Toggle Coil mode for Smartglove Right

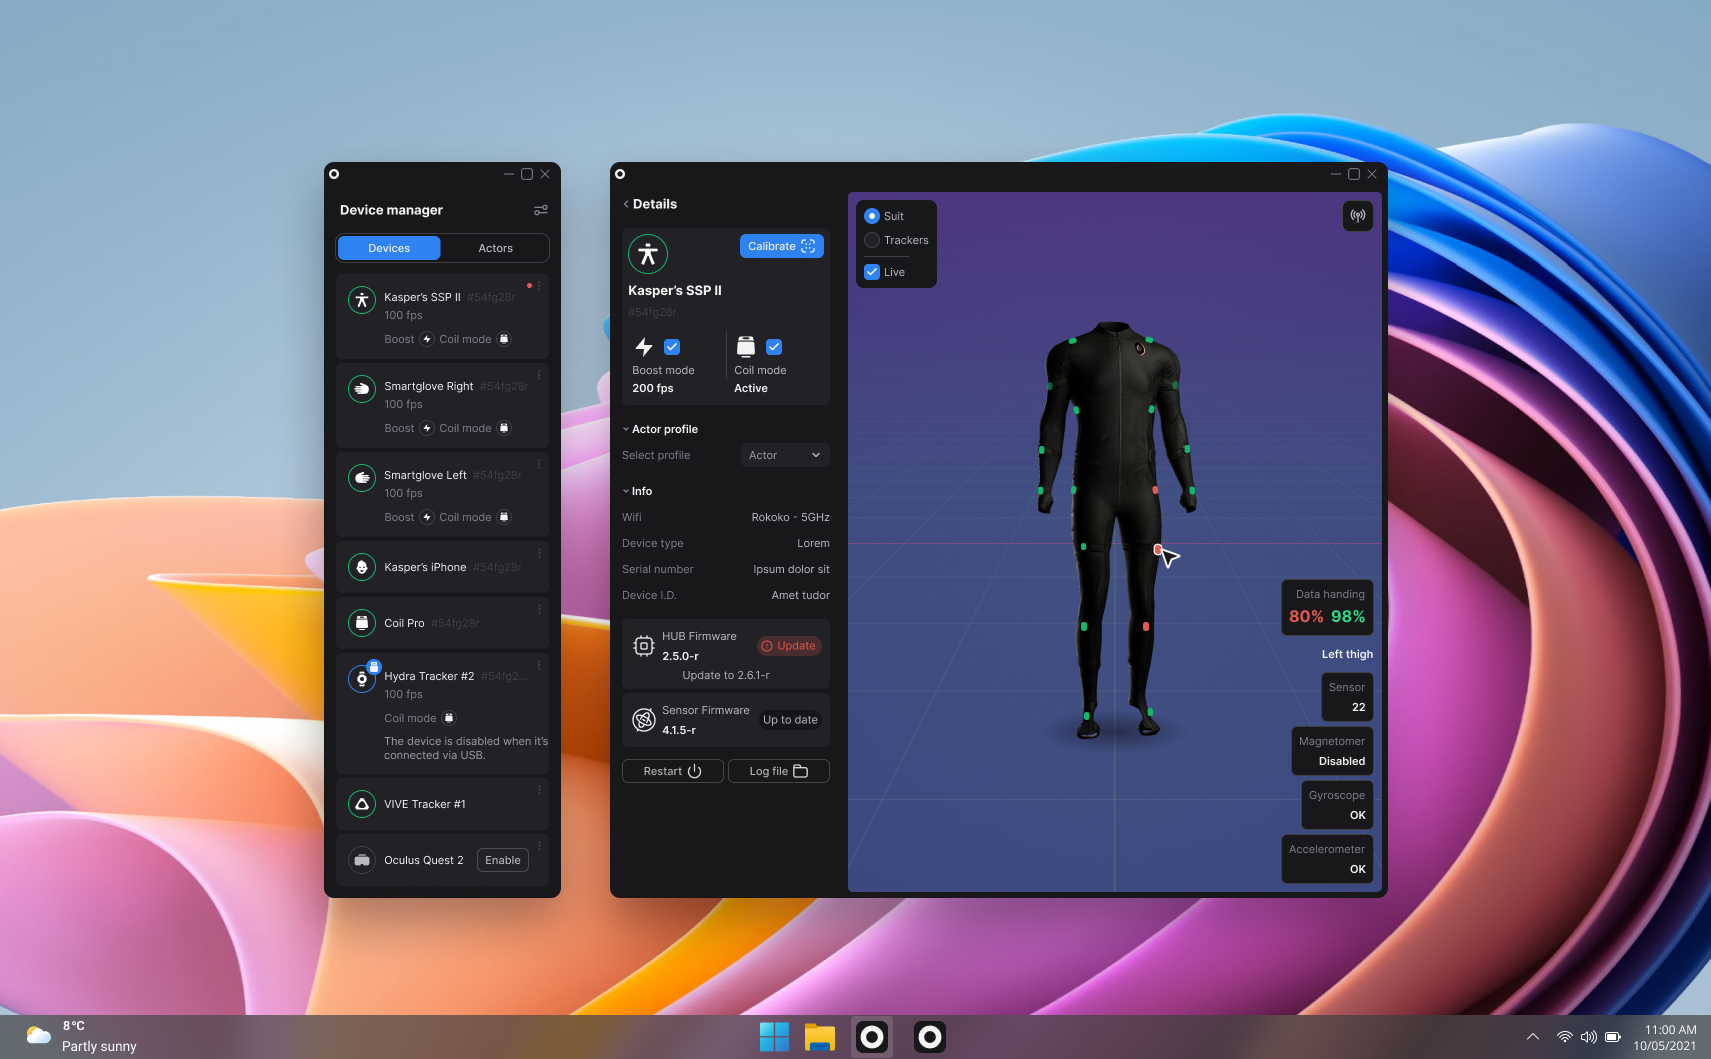[504, 428]
